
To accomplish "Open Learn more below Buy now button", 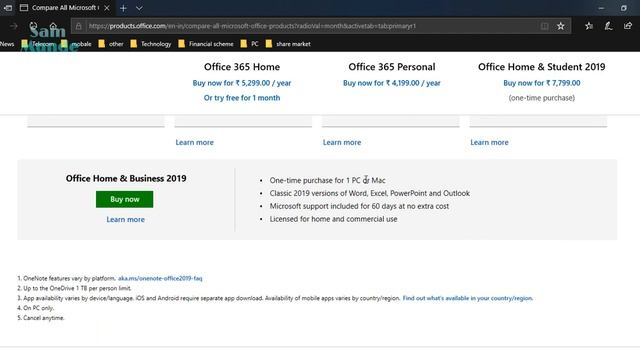I will (125, 220).
